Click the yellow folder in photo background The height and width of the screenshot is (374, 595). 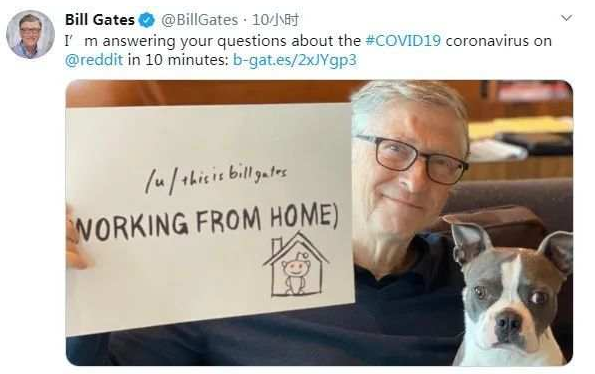pyautogui.click(x=520, y=127)
